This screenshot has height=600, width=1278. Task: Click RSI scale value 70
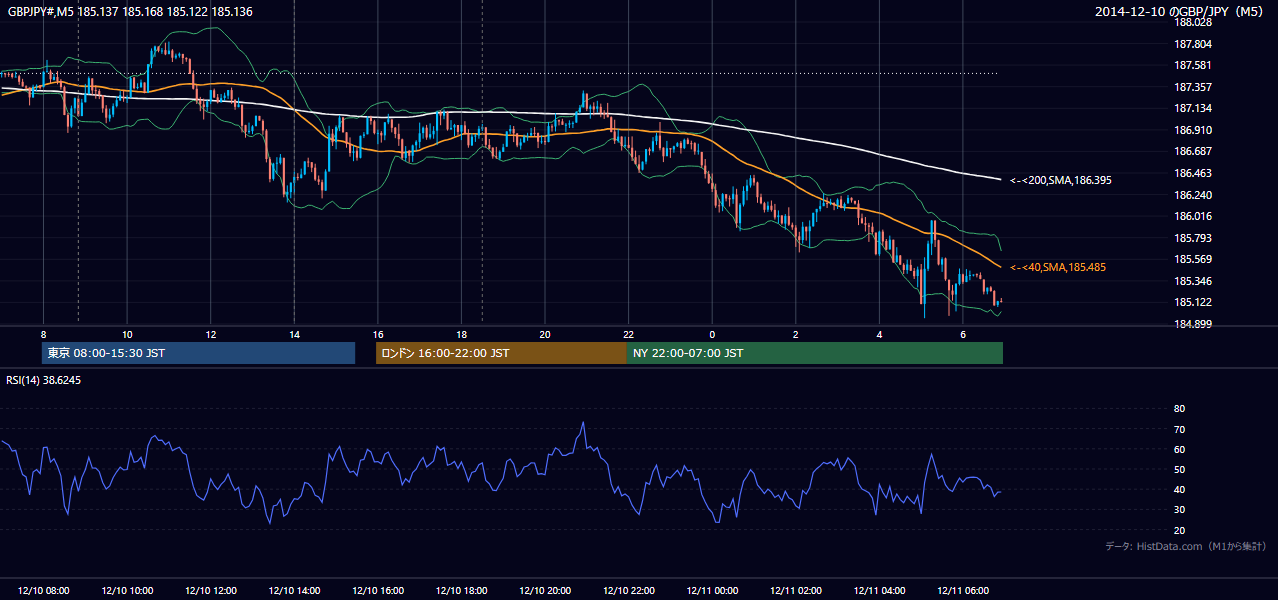pos(1179,429)
